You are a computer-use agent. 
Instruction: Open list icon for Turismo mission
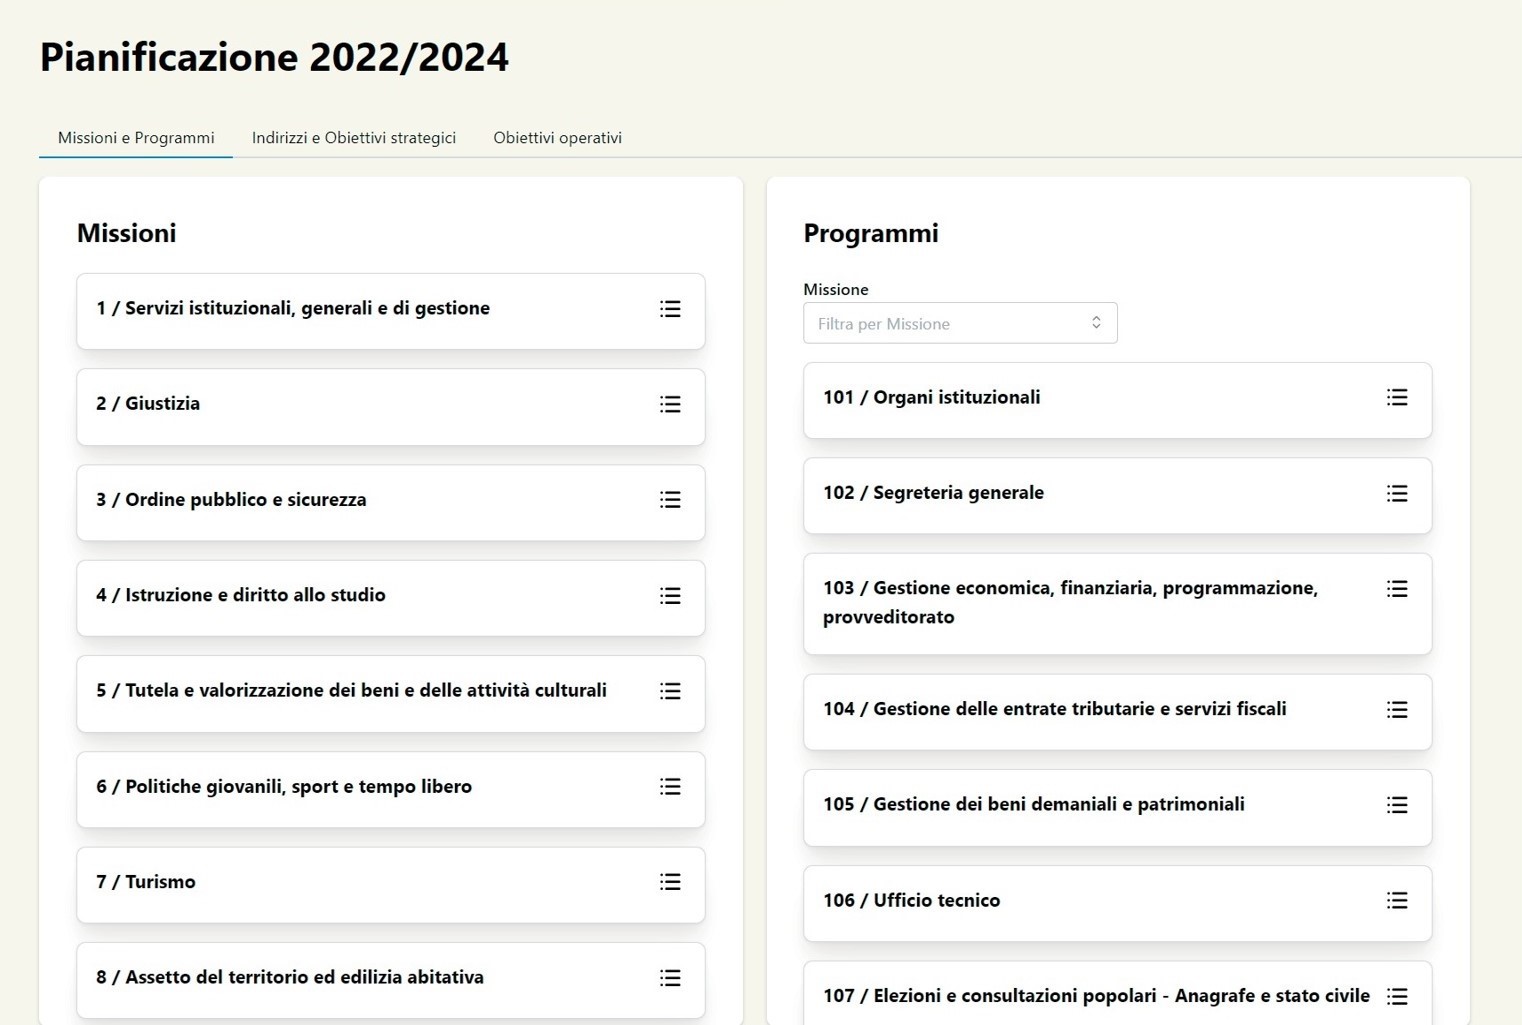coord(670,882)
